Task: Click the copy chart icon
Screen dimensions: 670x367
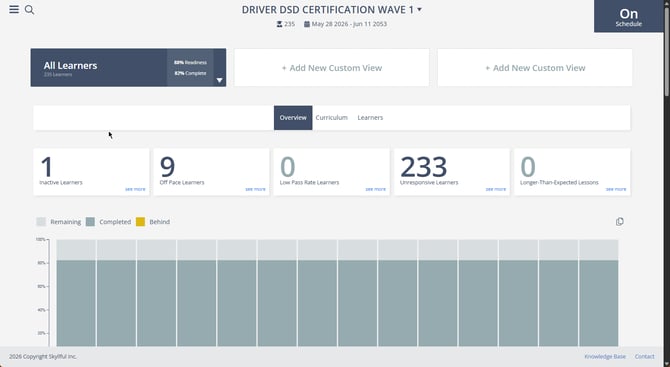Action: coord(620,221)
